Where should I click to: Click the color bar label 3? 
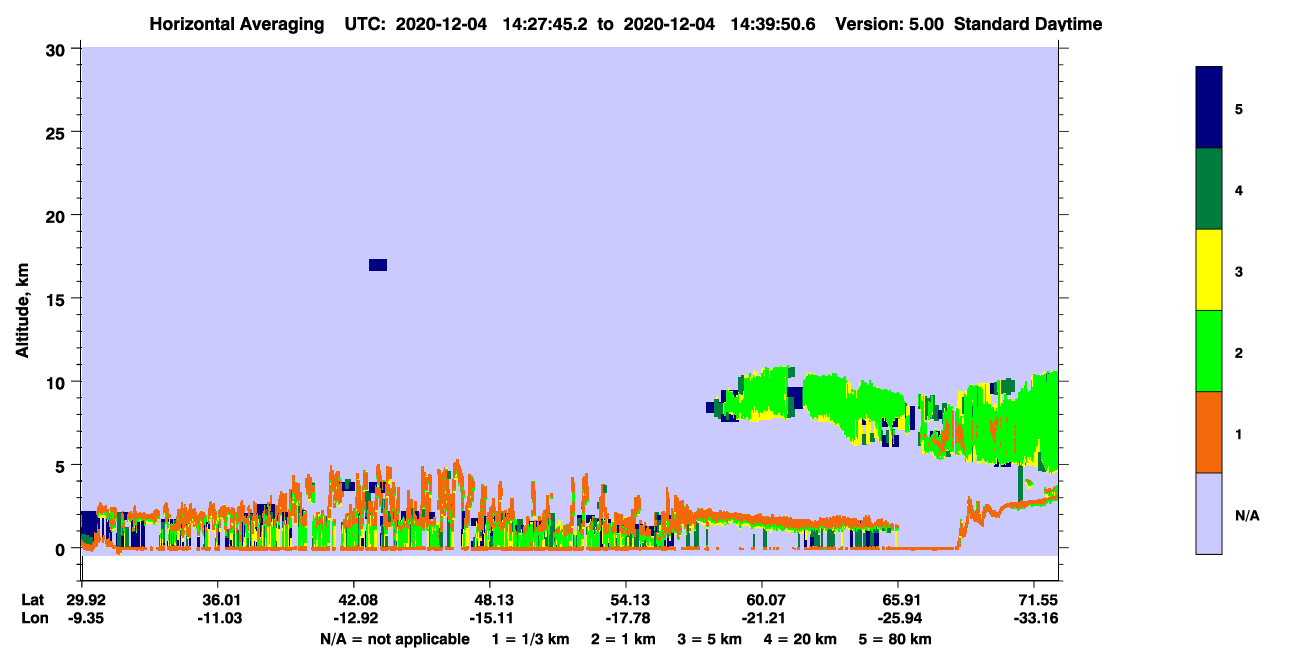(1239, 270)
